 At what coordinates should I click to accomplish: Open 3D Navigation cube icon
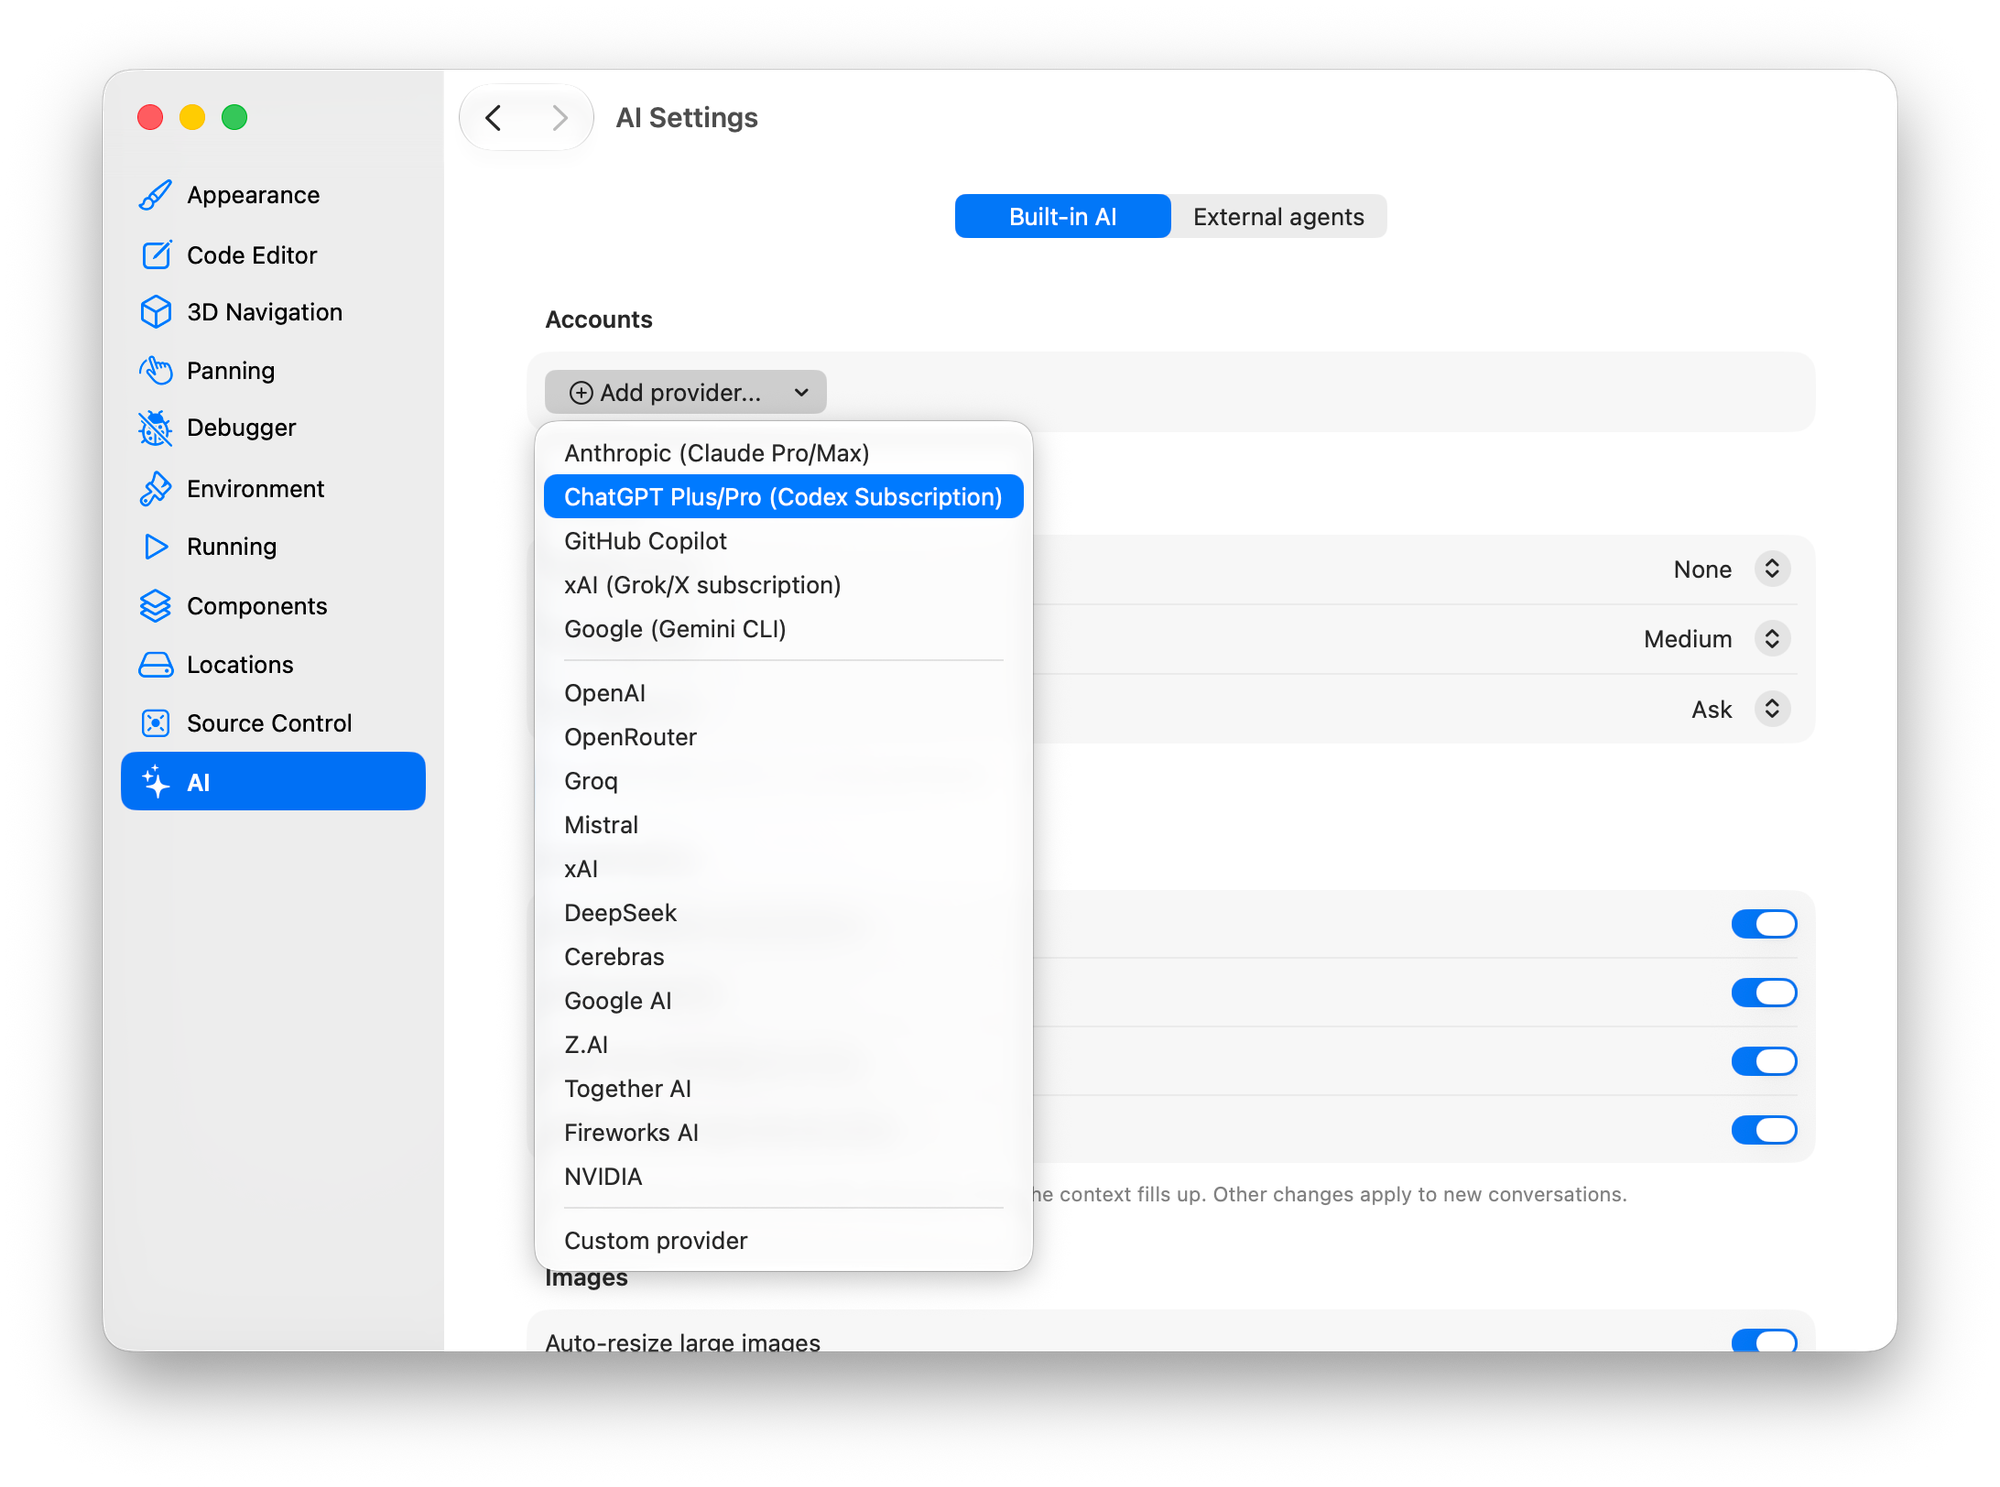coord(155,312)
